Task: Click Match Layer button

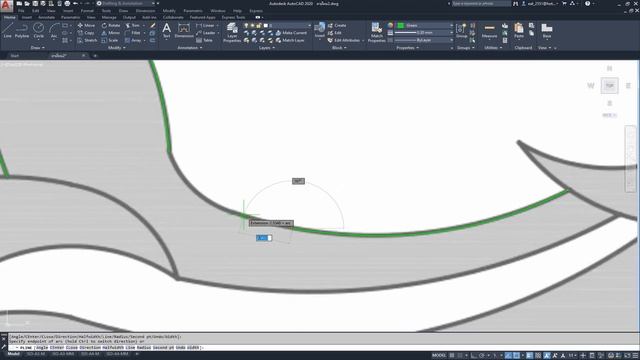Action: point(290,40)
